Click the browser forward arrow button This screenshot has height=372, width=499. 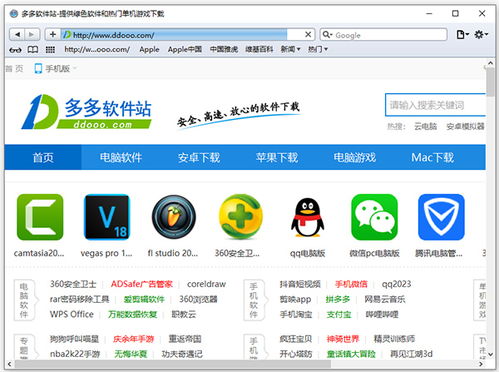[32, 34]
